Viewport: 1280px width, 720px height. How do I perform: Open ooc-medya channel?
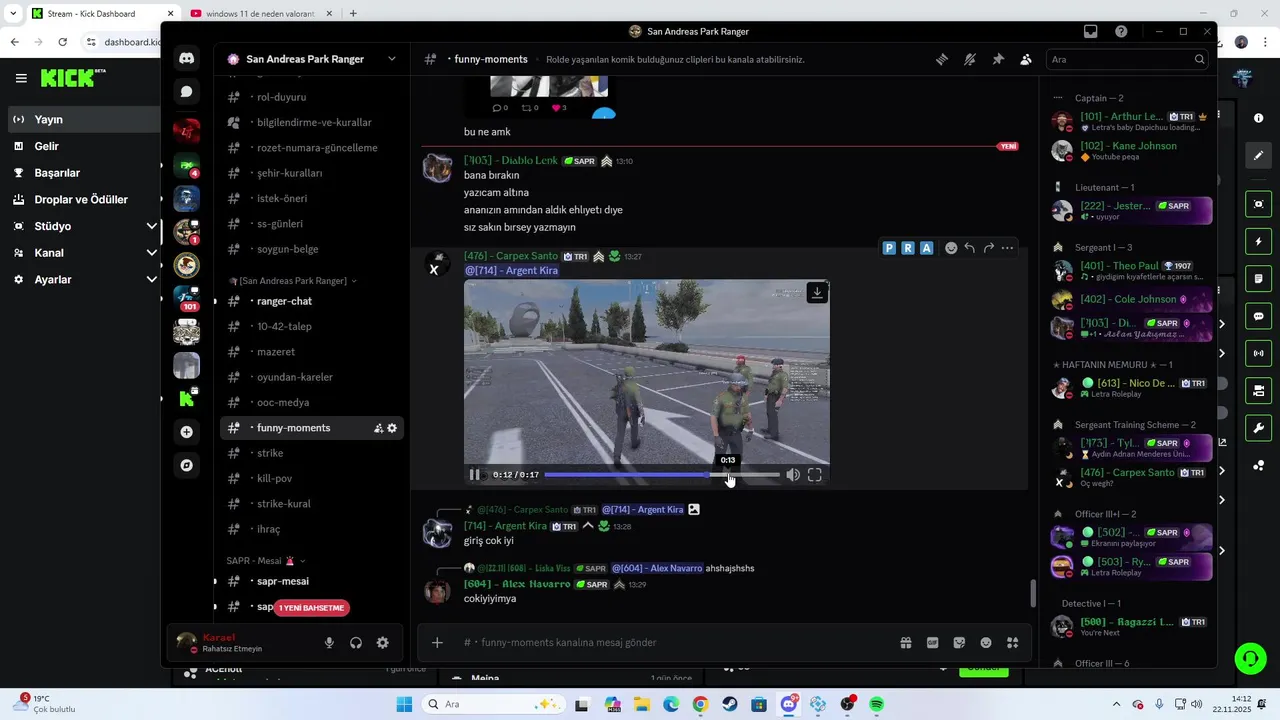pos(311,402)
